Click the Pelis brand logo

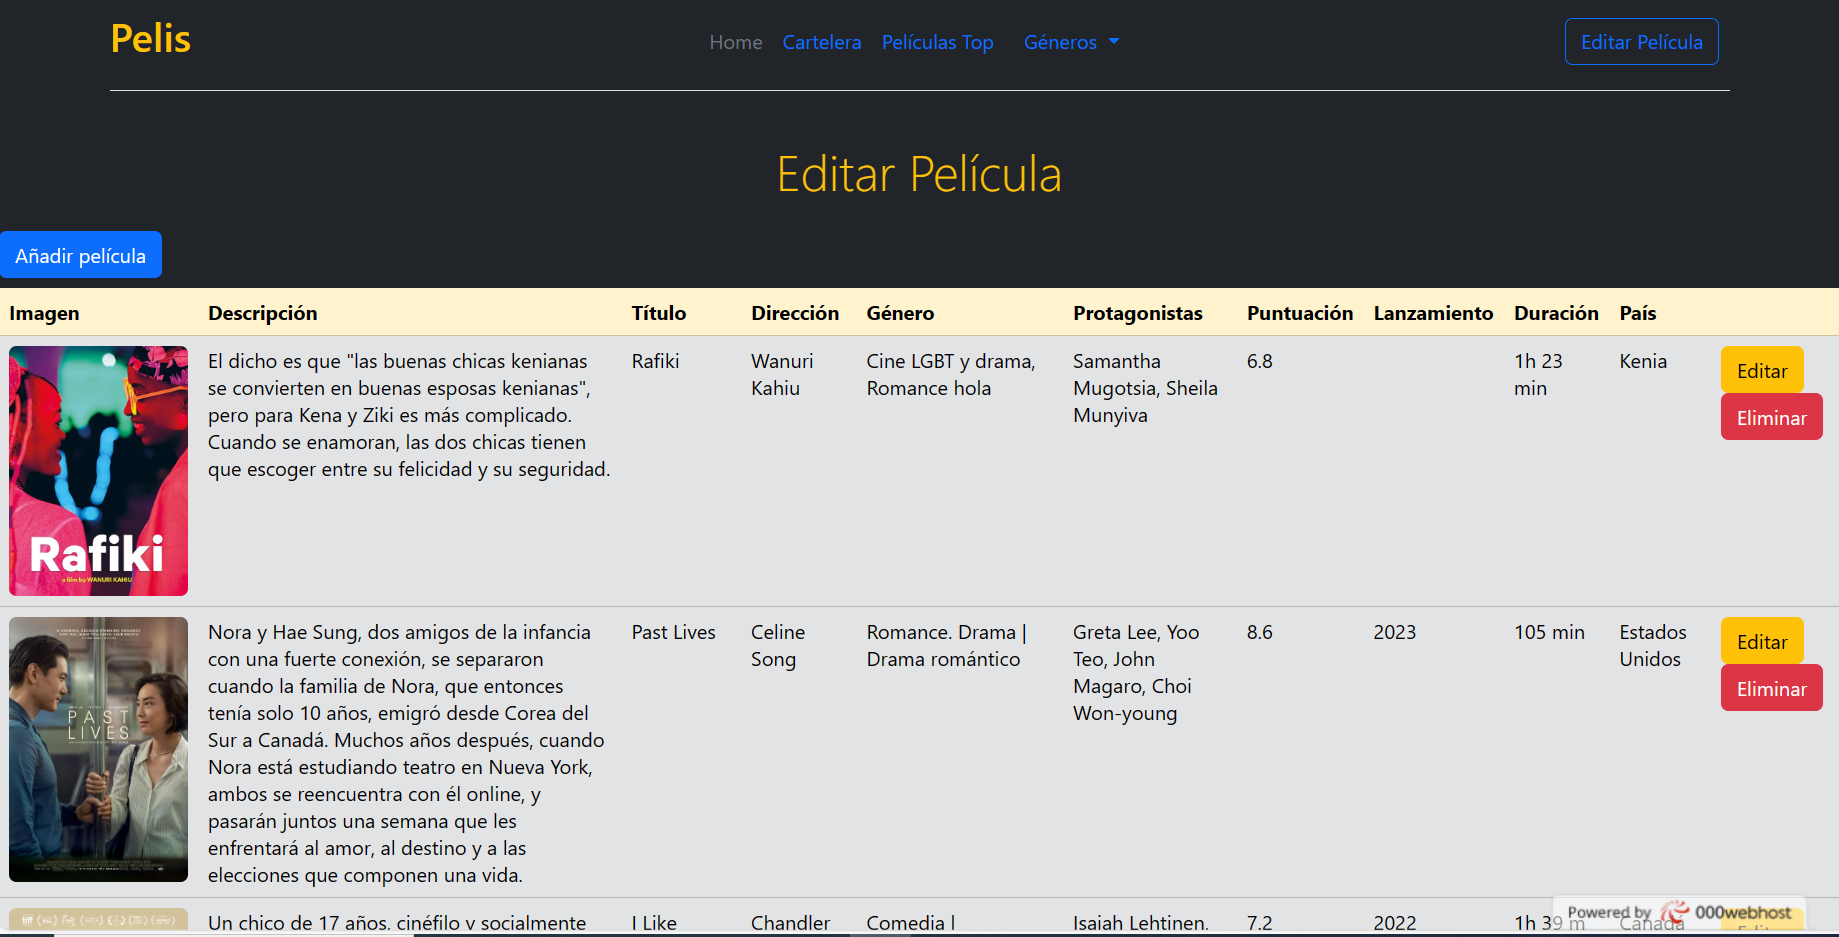pos(150,39)
